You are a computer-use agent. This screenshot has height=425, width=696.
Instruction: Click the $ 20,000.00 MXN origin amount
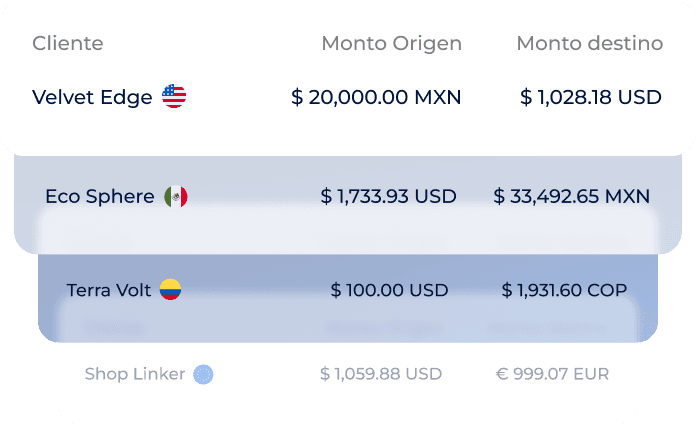pyautogui.click(x=376, y=97)
